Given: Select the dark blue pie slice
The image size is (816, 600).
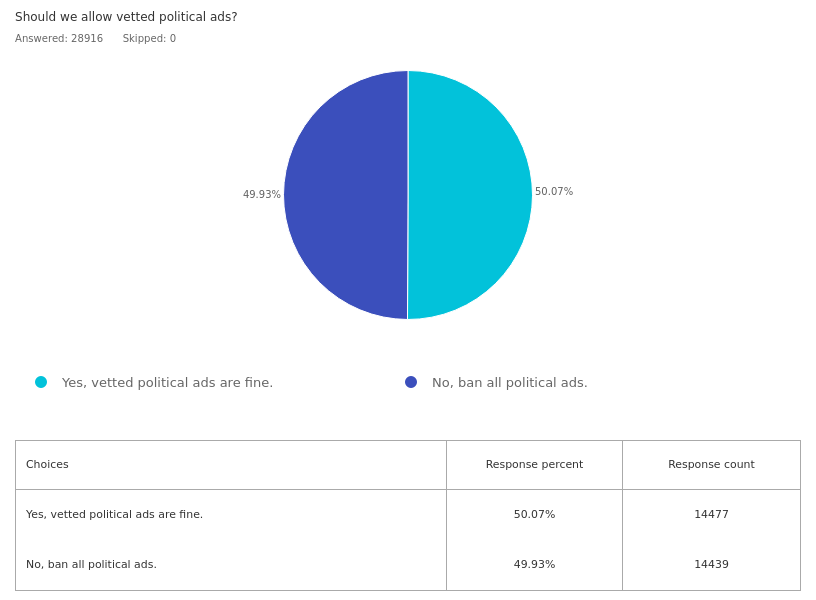Looking at the screenshot, I should pos(346,195).
